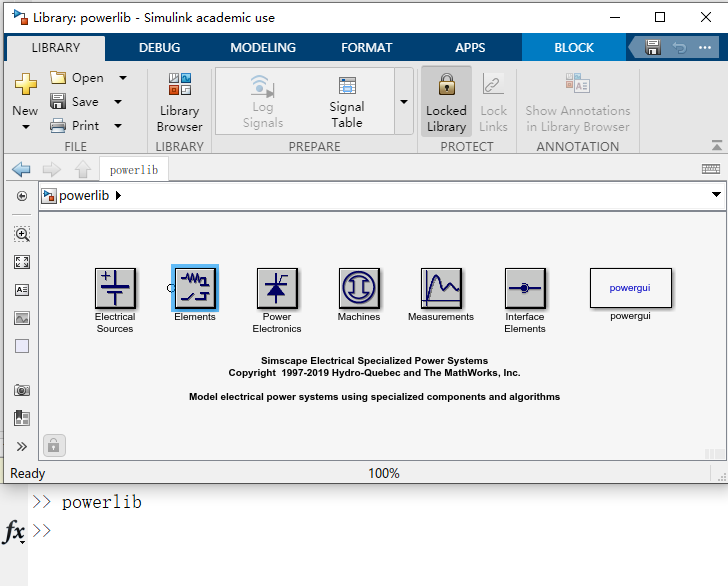Click the Ready status text

[x=28, y=473]
